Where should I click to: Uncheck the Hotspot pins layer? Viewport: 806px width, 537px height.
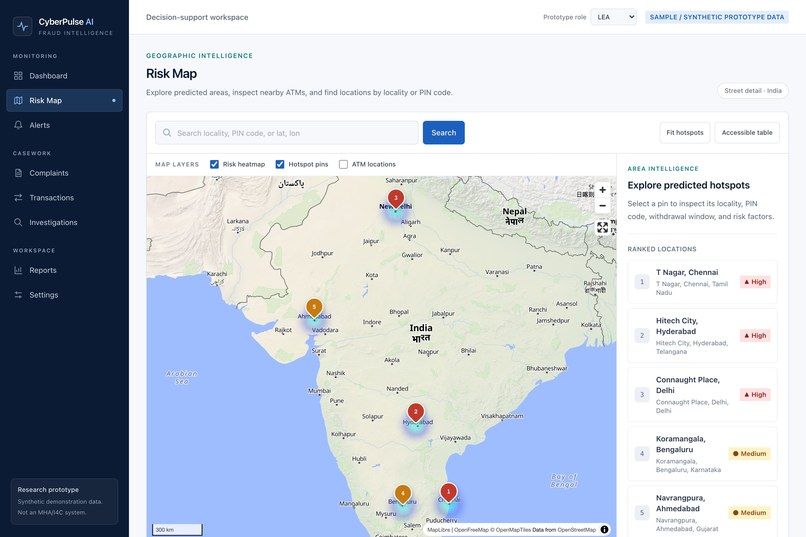coord(280,164)
